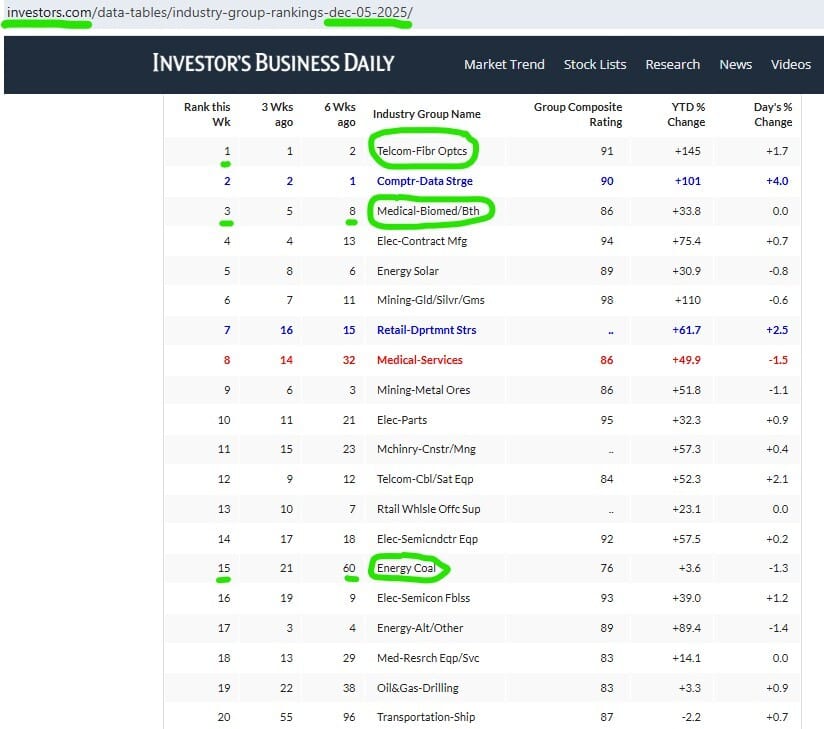This screenshot has width=824, height=729.
Task: Open the Market Trend menu
Action: pyautogui.click(x=504, y=64)
